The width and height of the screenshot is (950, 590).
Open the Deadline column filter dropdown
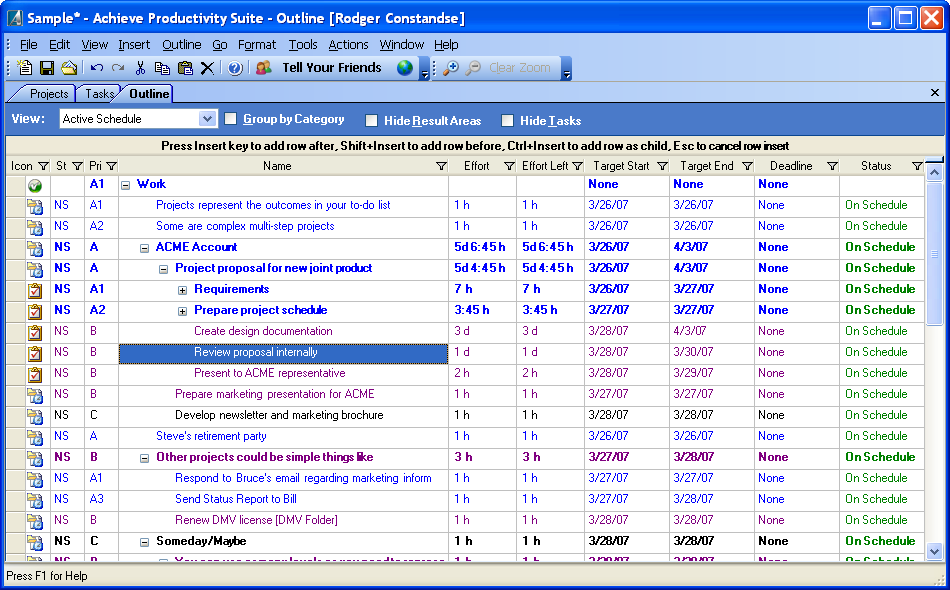click(x=832, y=166)
